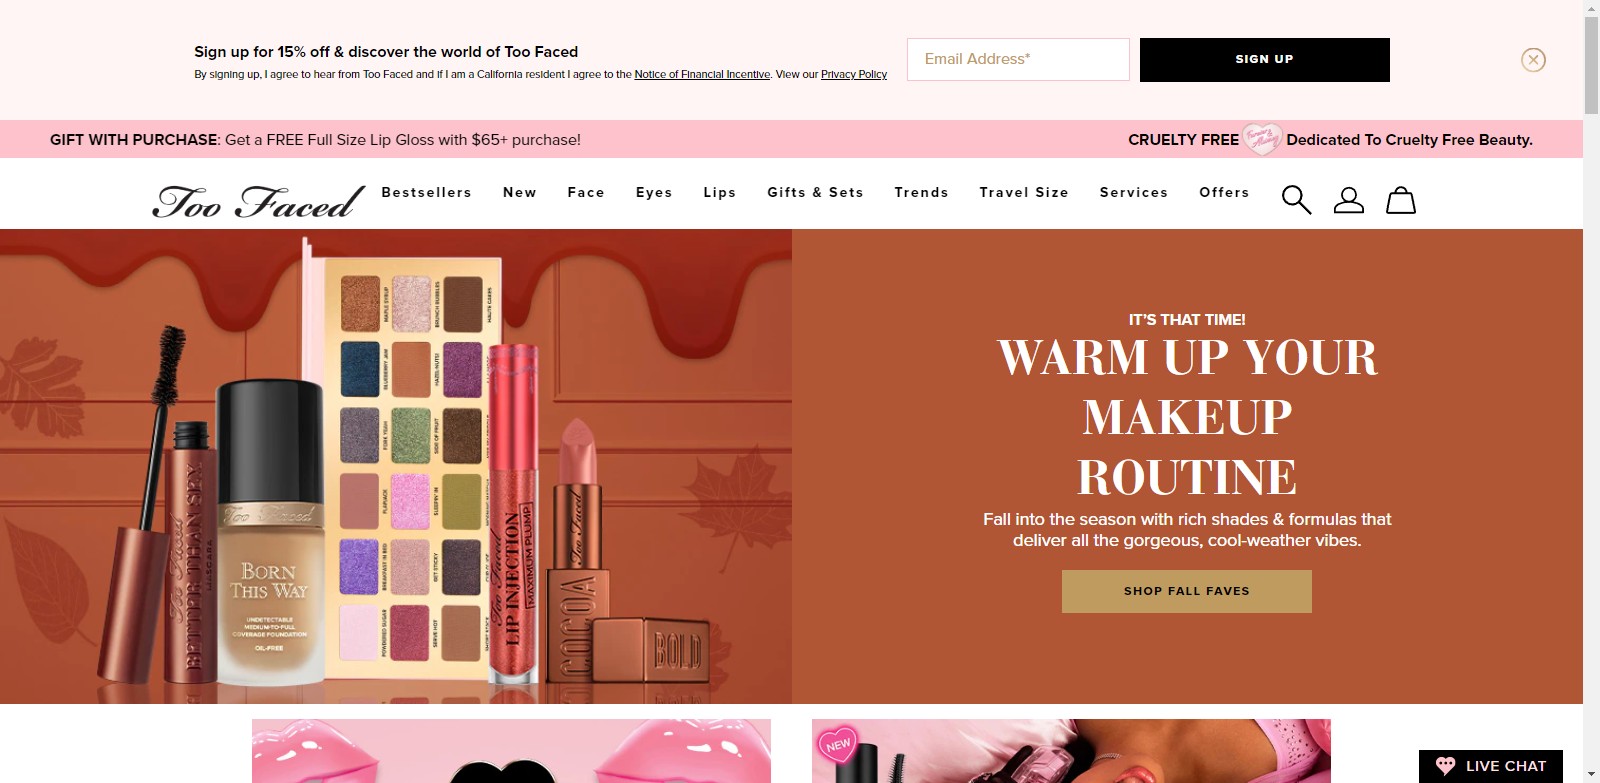Close the email signup banner

pos(1533,60)
